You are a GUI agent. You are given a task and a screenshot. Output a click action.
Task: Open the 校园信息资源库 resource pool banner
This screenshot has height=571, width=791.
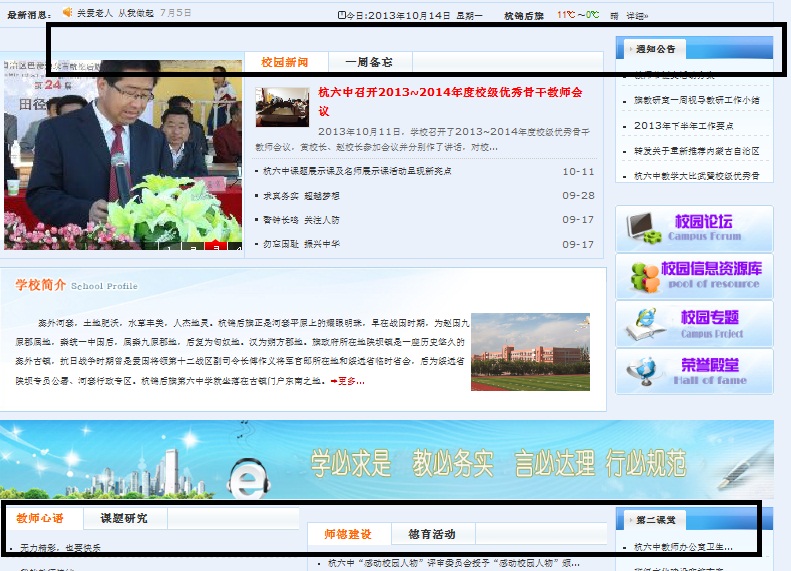point(694,275)
